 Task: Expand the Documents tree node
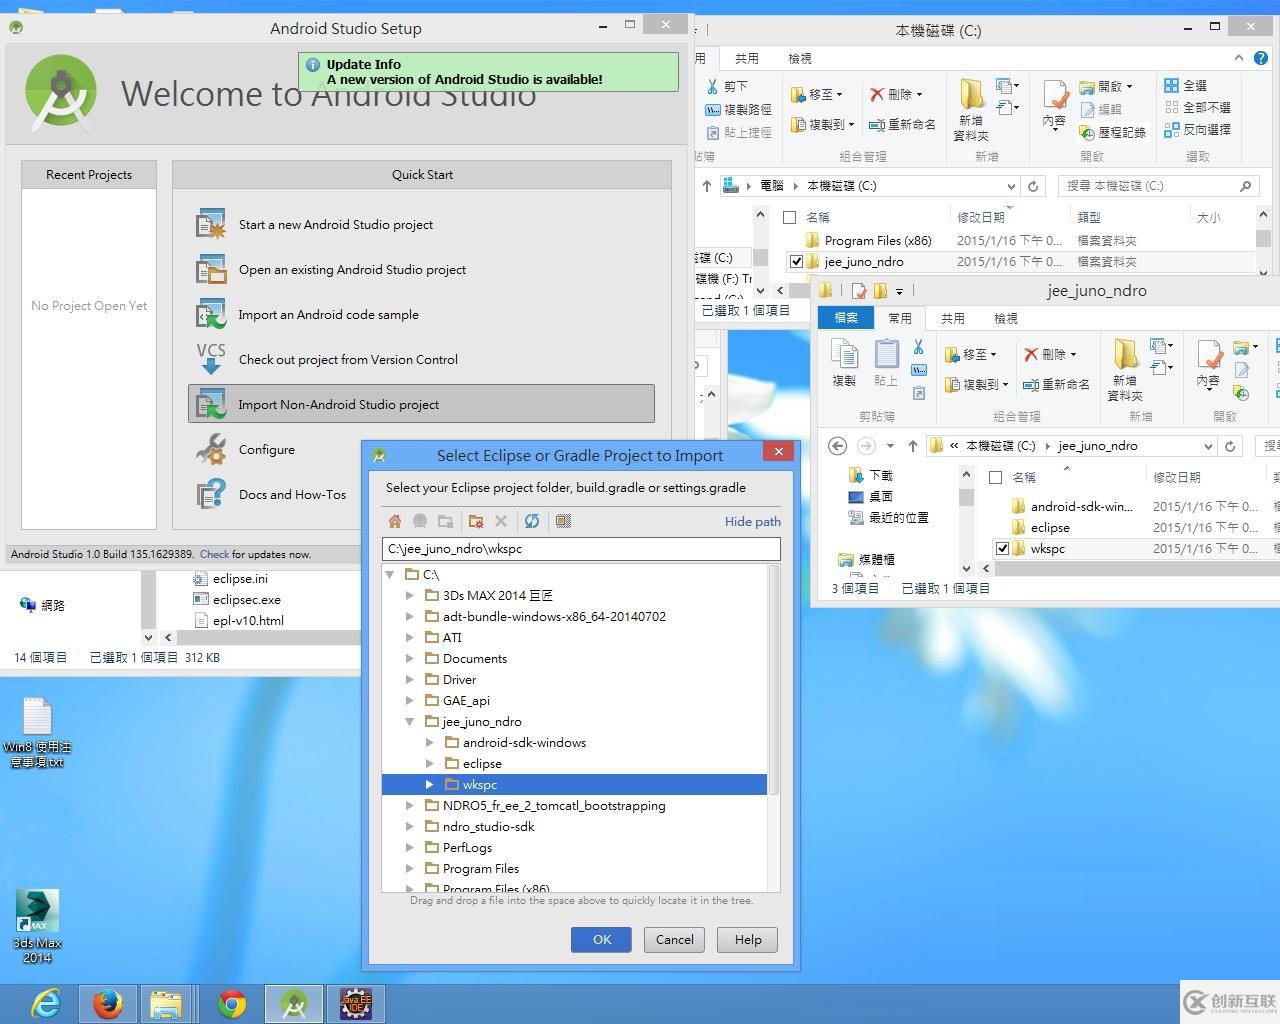410,658
